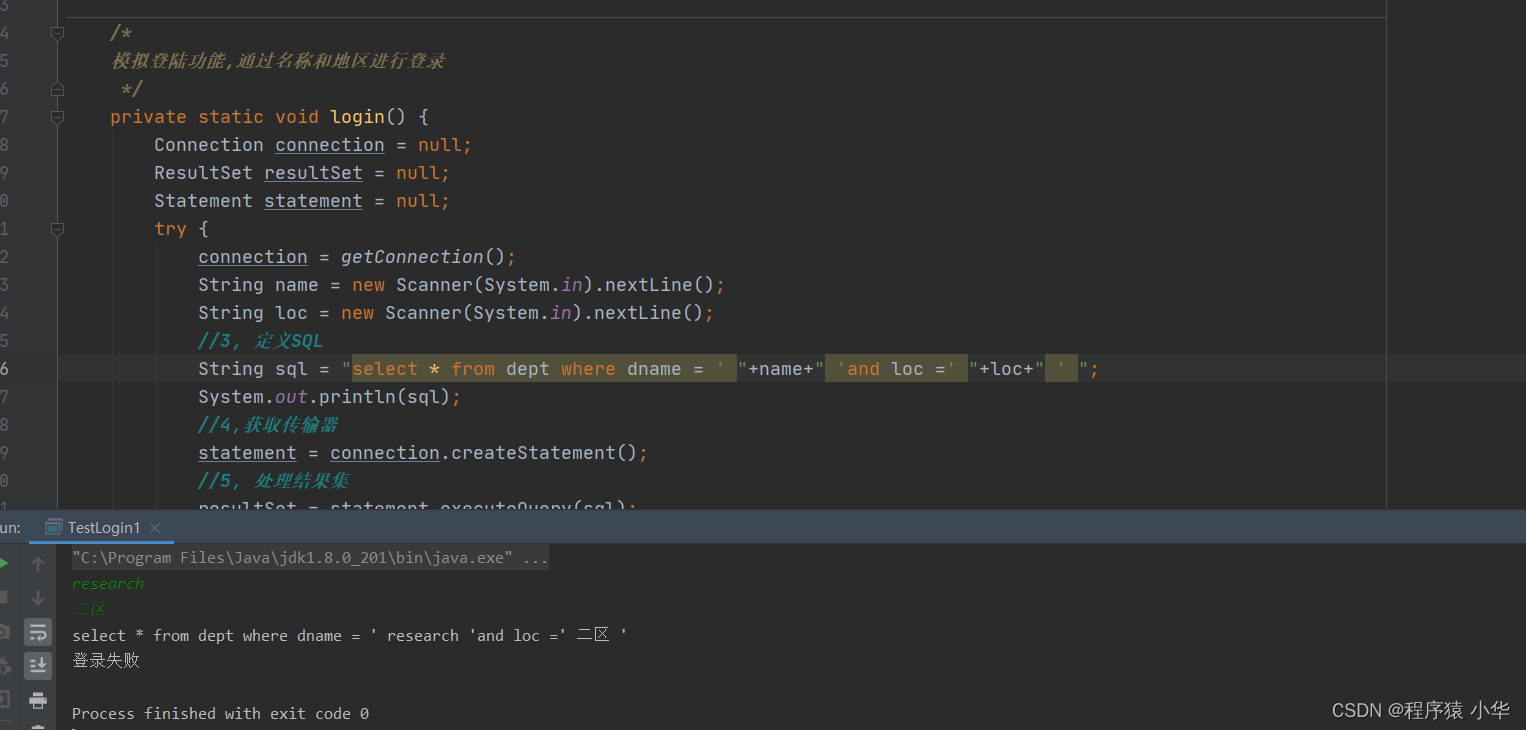The image size is (1526, 730).
Task: Toggle scroll-to-end in the Run console
Action: (38, 665)
